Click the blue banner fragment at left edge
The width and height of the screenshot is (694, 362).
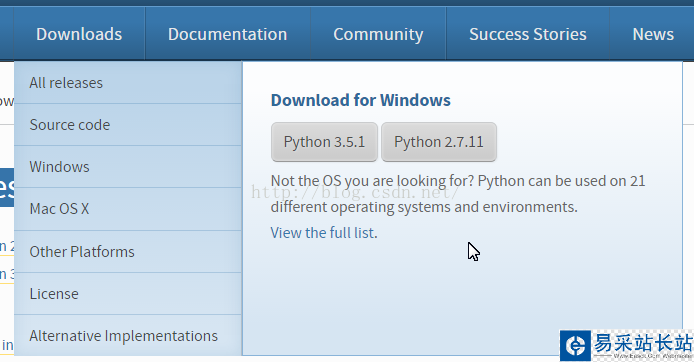point(7,188)
